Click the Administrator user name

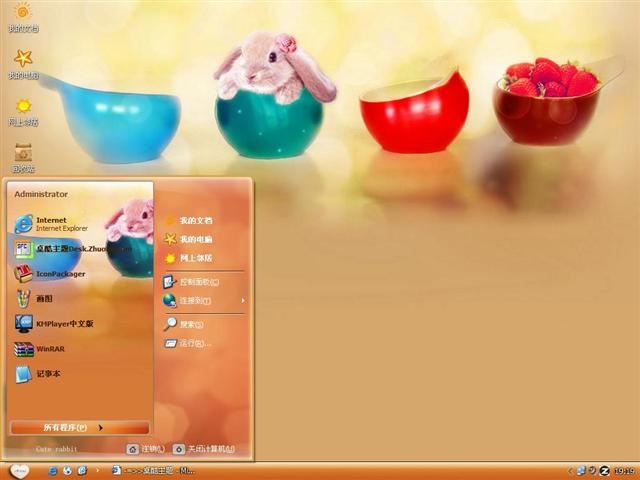pyautogui.click(x=41, y=194)
